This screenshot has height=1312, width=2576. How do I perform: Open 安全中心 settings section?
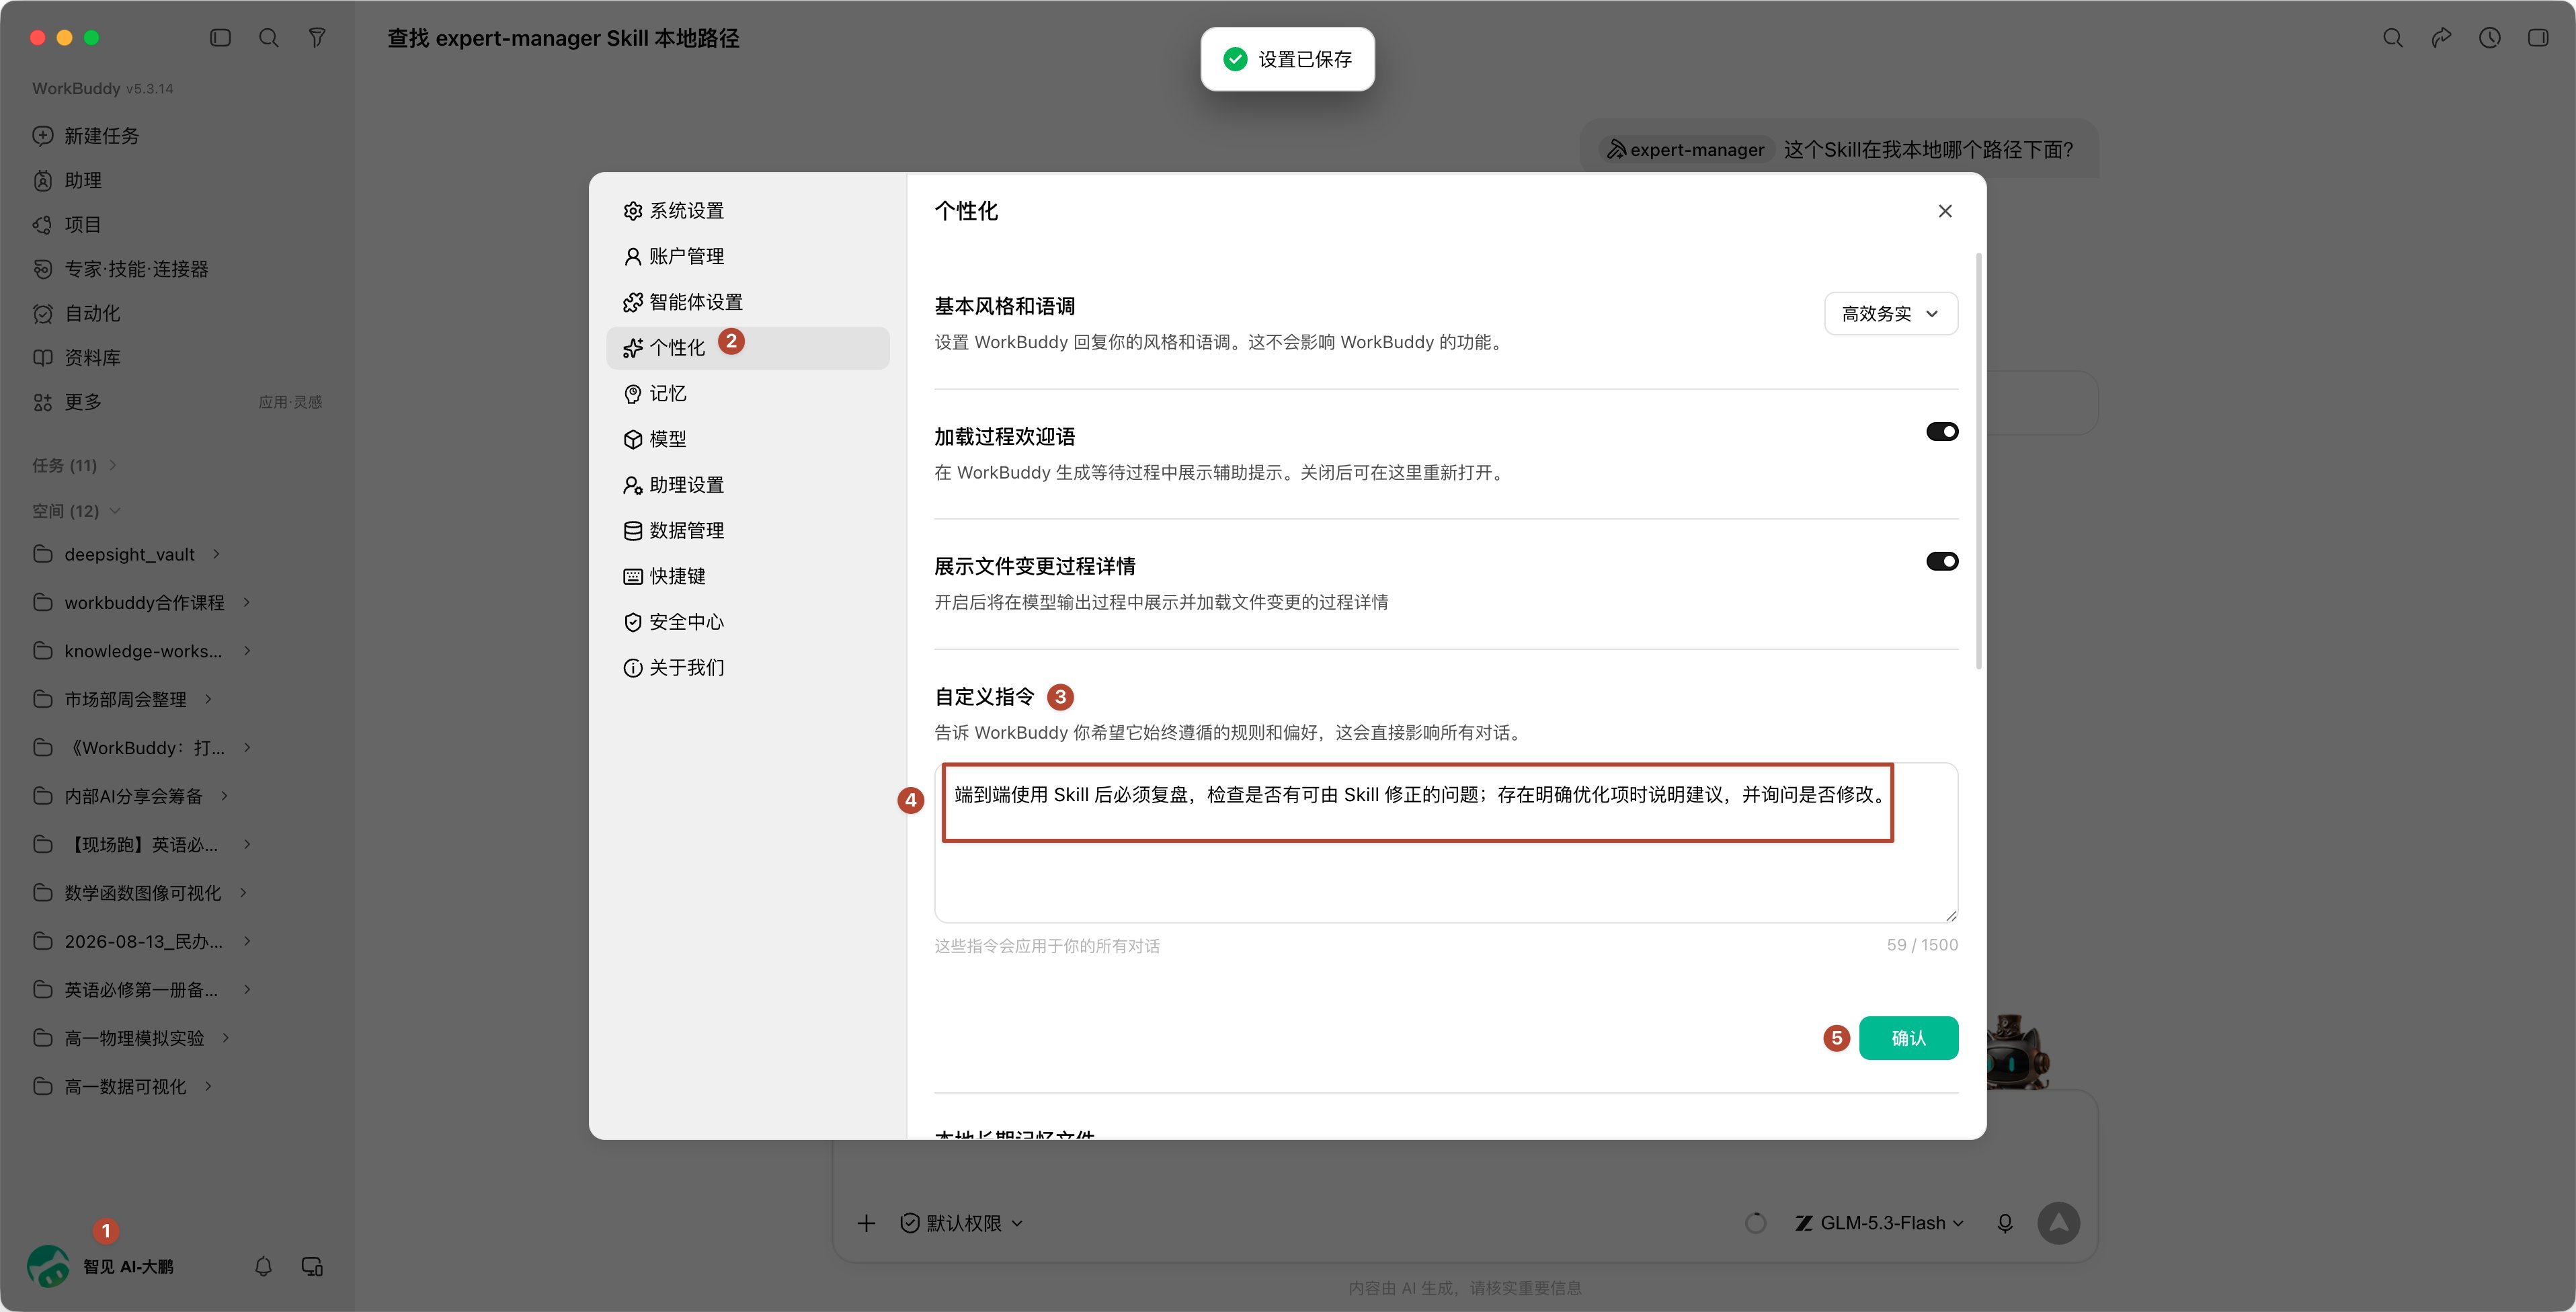click(x=748, y=622)
